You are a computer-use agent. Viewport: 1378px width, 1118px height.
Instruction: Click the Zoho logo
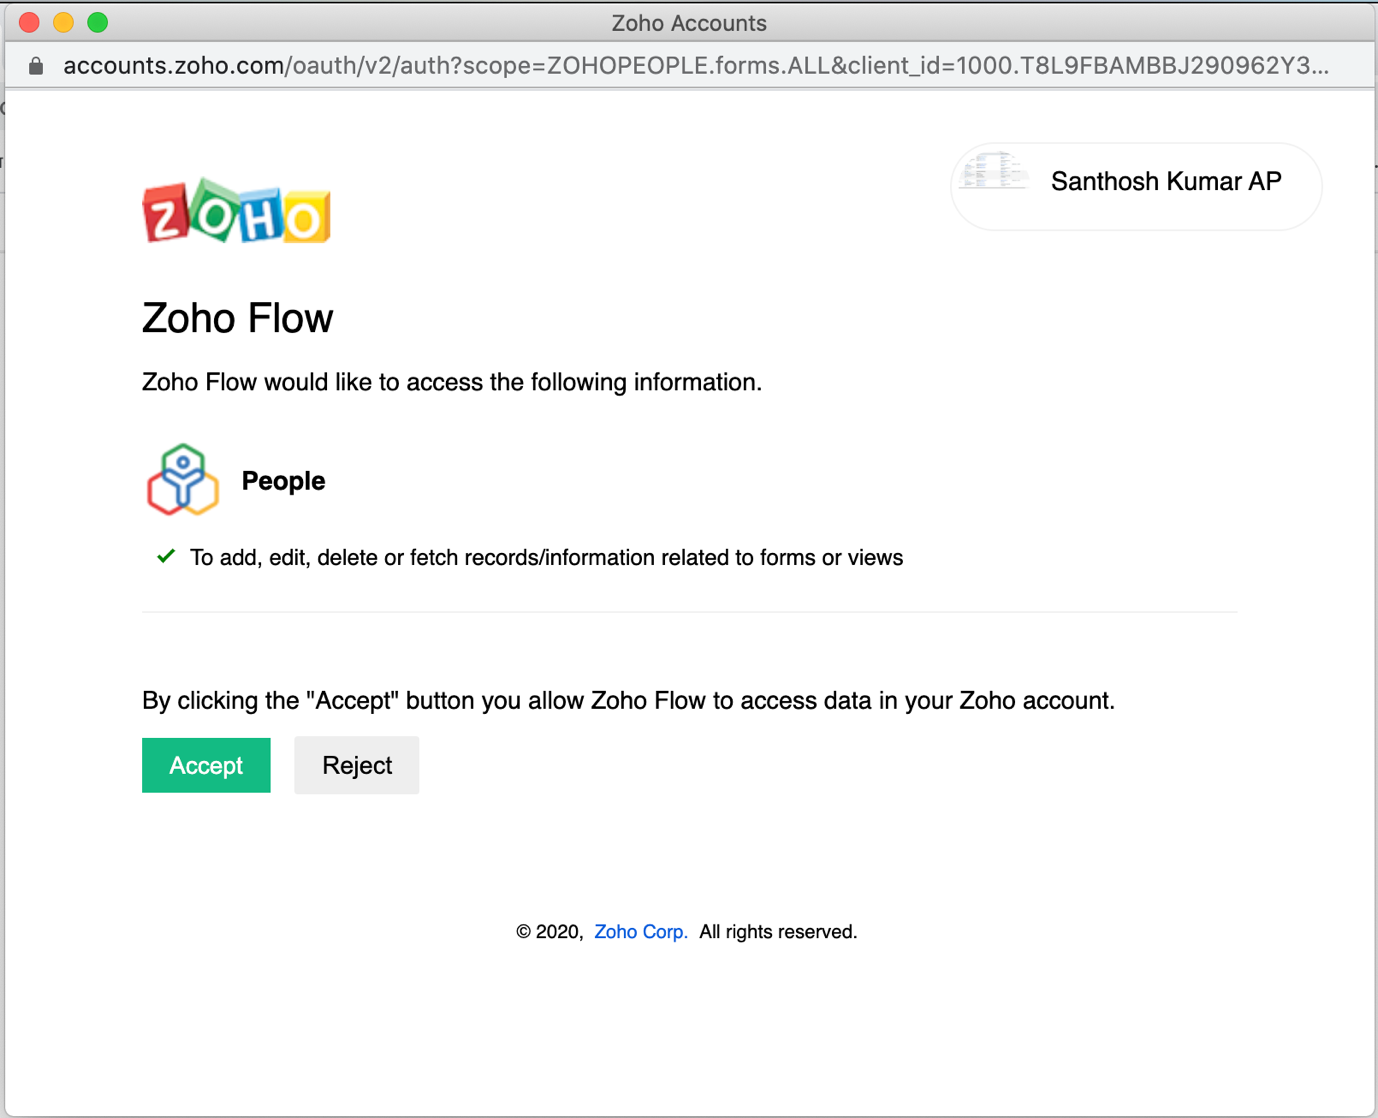tap(236, 211)
